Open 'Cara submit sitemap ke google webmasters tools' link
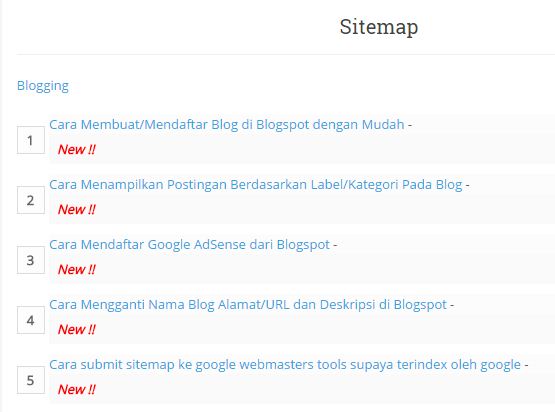Viewport: 555px width, 412px height. point(285,365)
